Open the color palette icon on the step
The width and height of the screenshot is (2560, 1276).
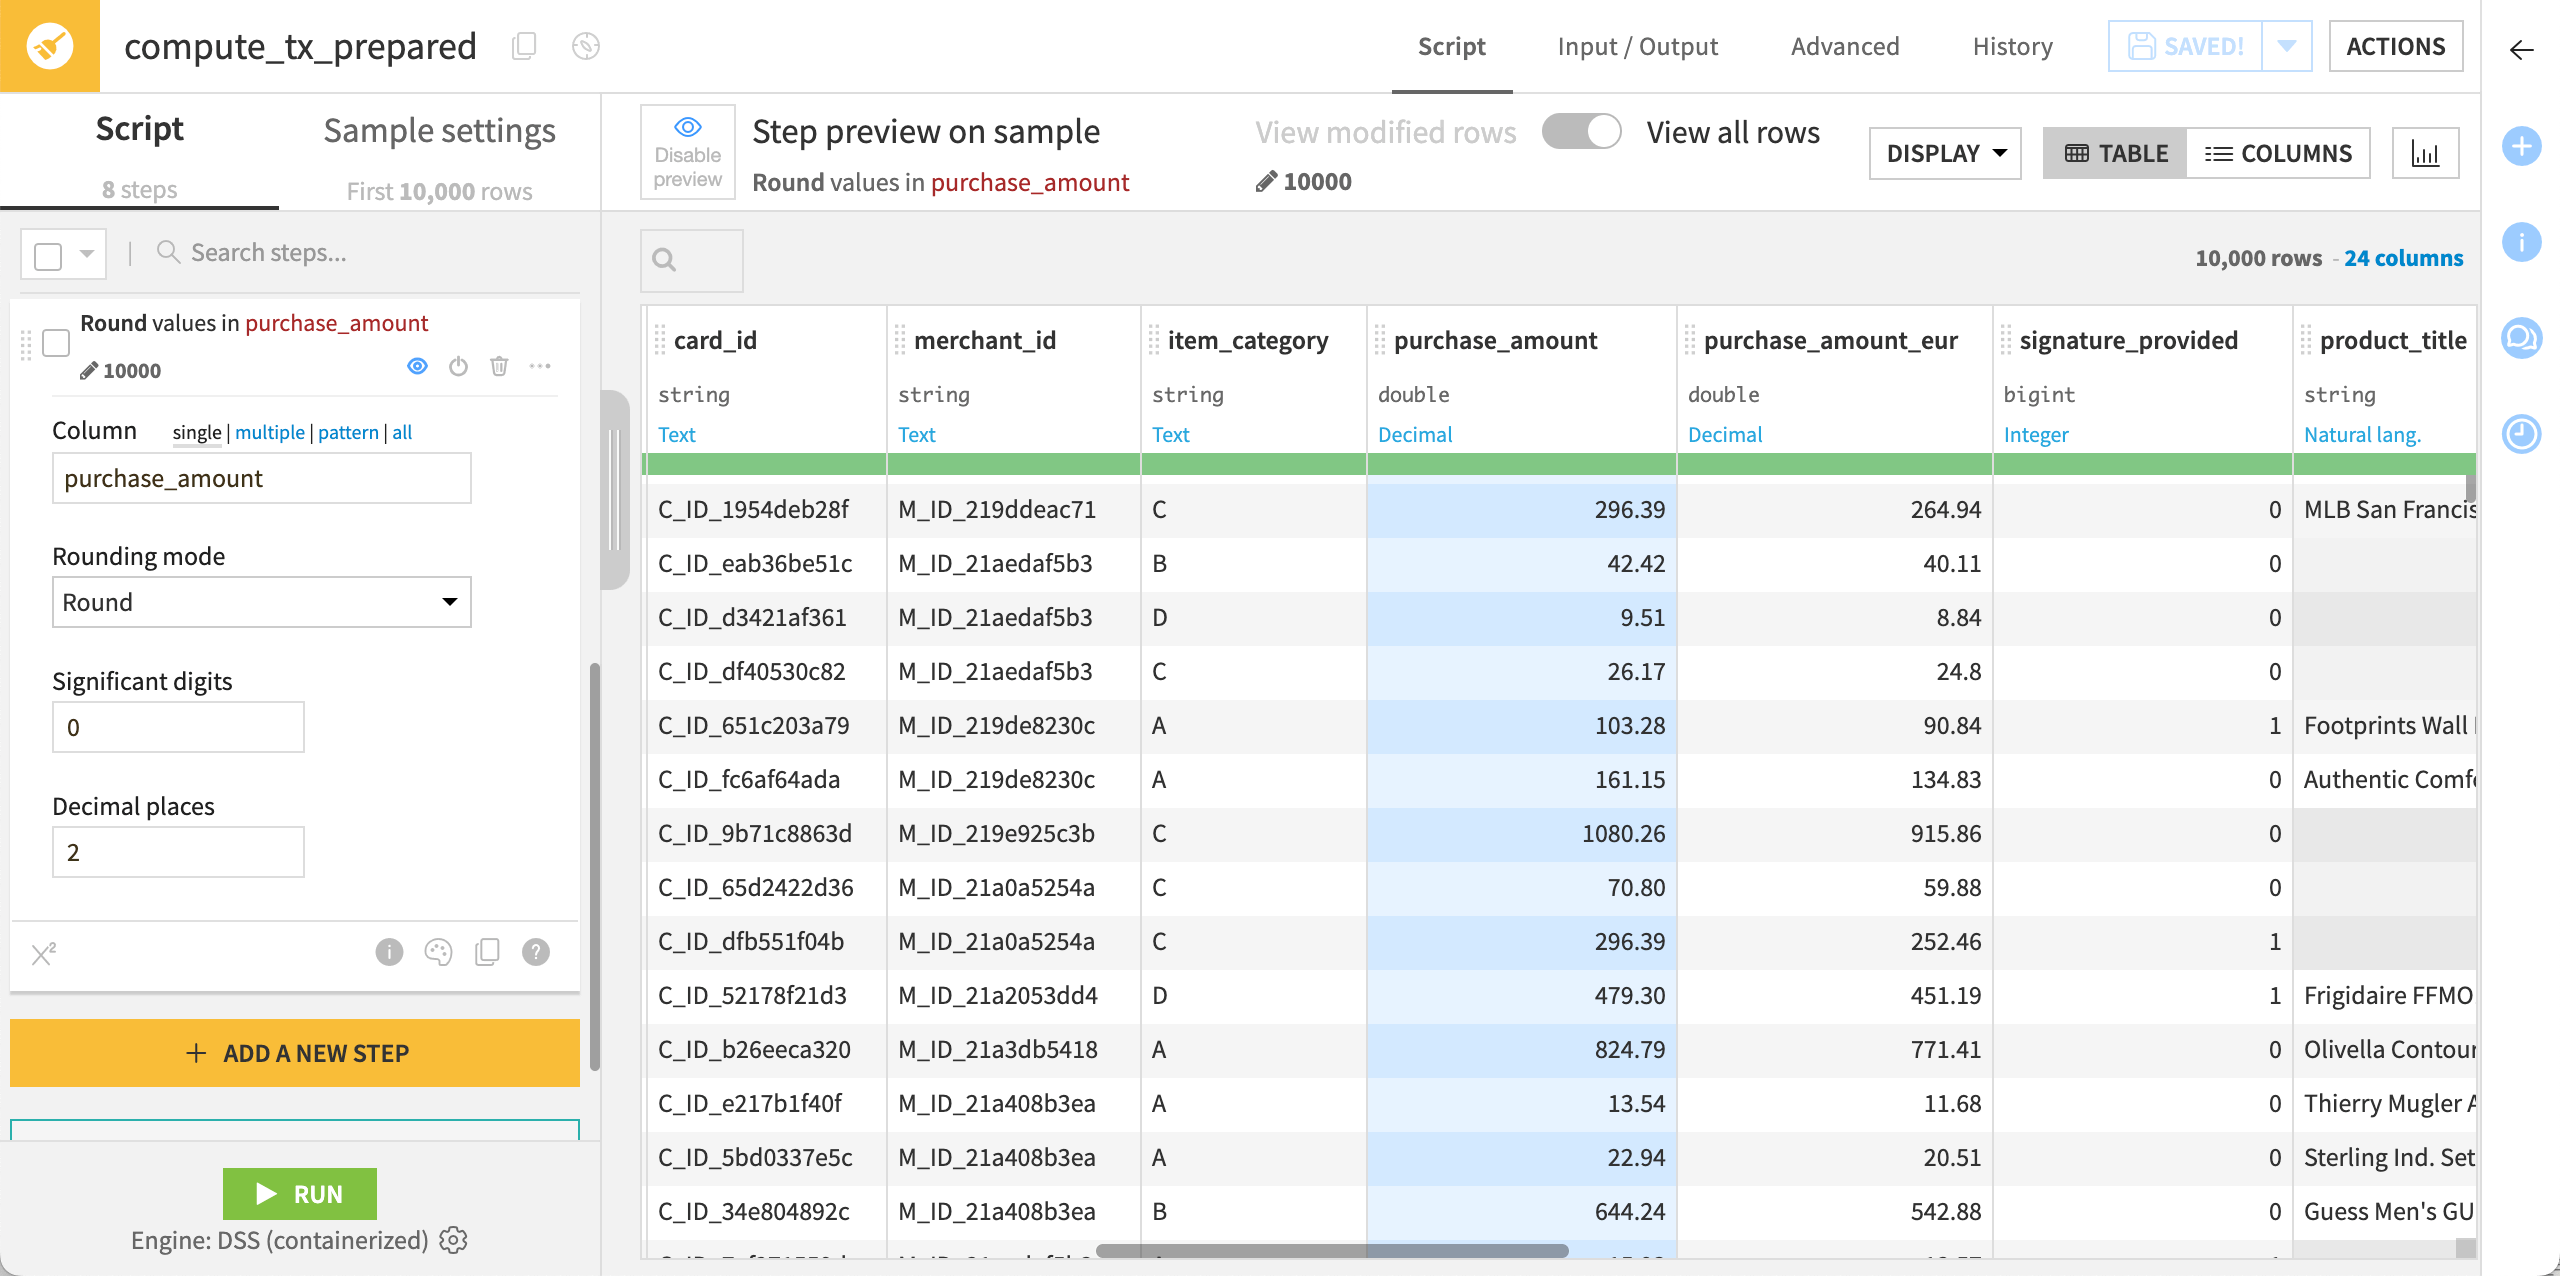pos(440,952)
